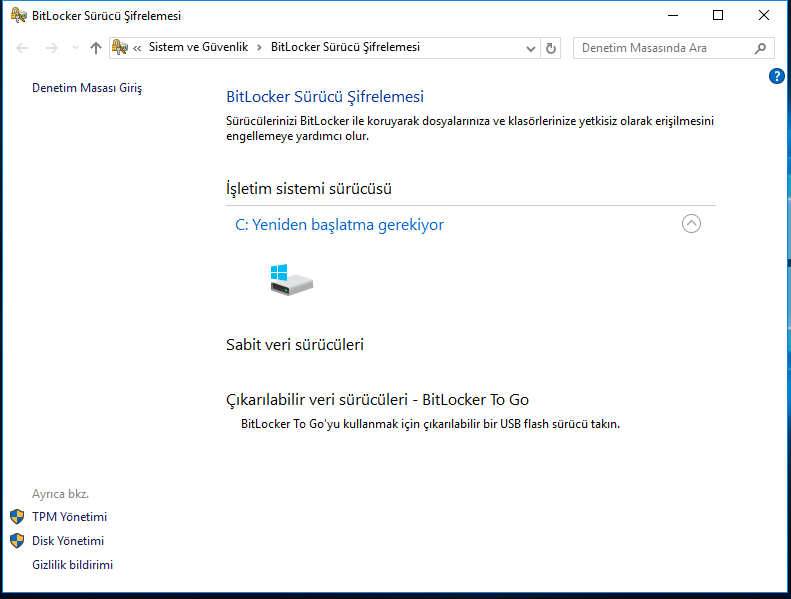Image resolution: width=791 pixels, height=599 pixels.
Task: Navigate to Sistem ve Güvenlik breadcrumb
Action: click(198, 47)
